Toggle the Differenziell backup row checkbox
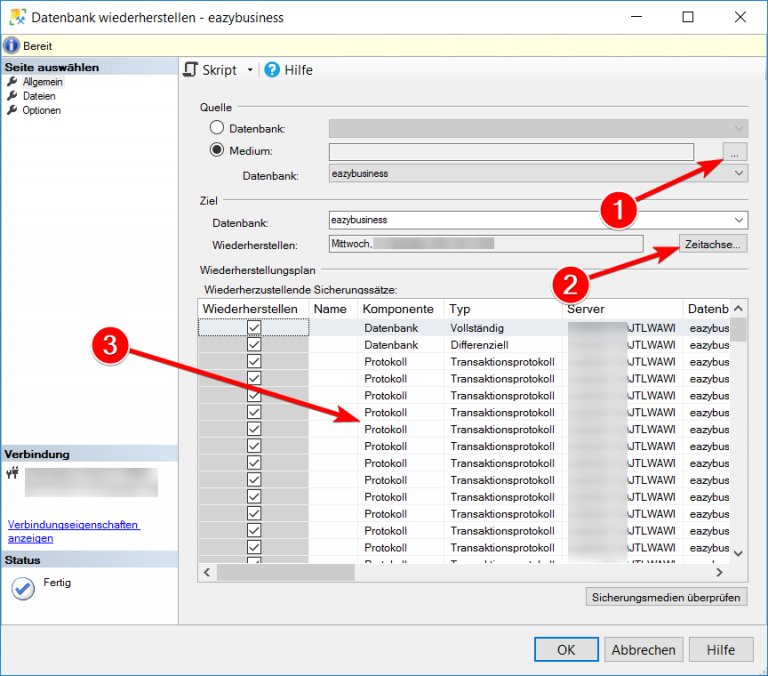Screen dimensions: 768x676 pos(254,344)
